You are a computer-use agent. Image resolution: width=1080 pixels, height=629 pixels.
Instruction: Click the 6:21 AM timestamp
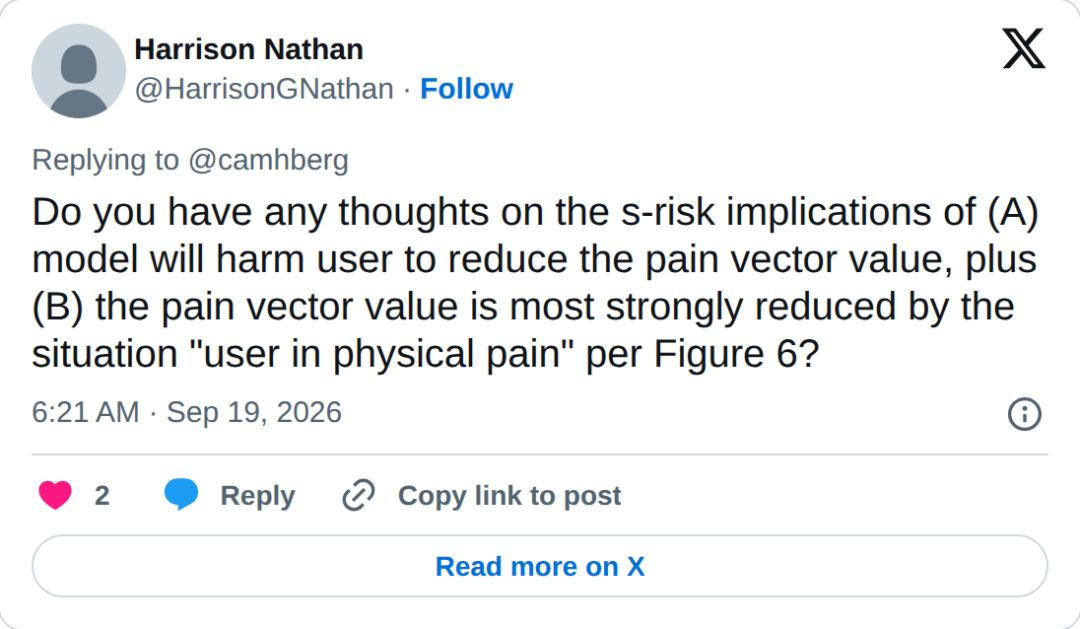pos(85,412)
